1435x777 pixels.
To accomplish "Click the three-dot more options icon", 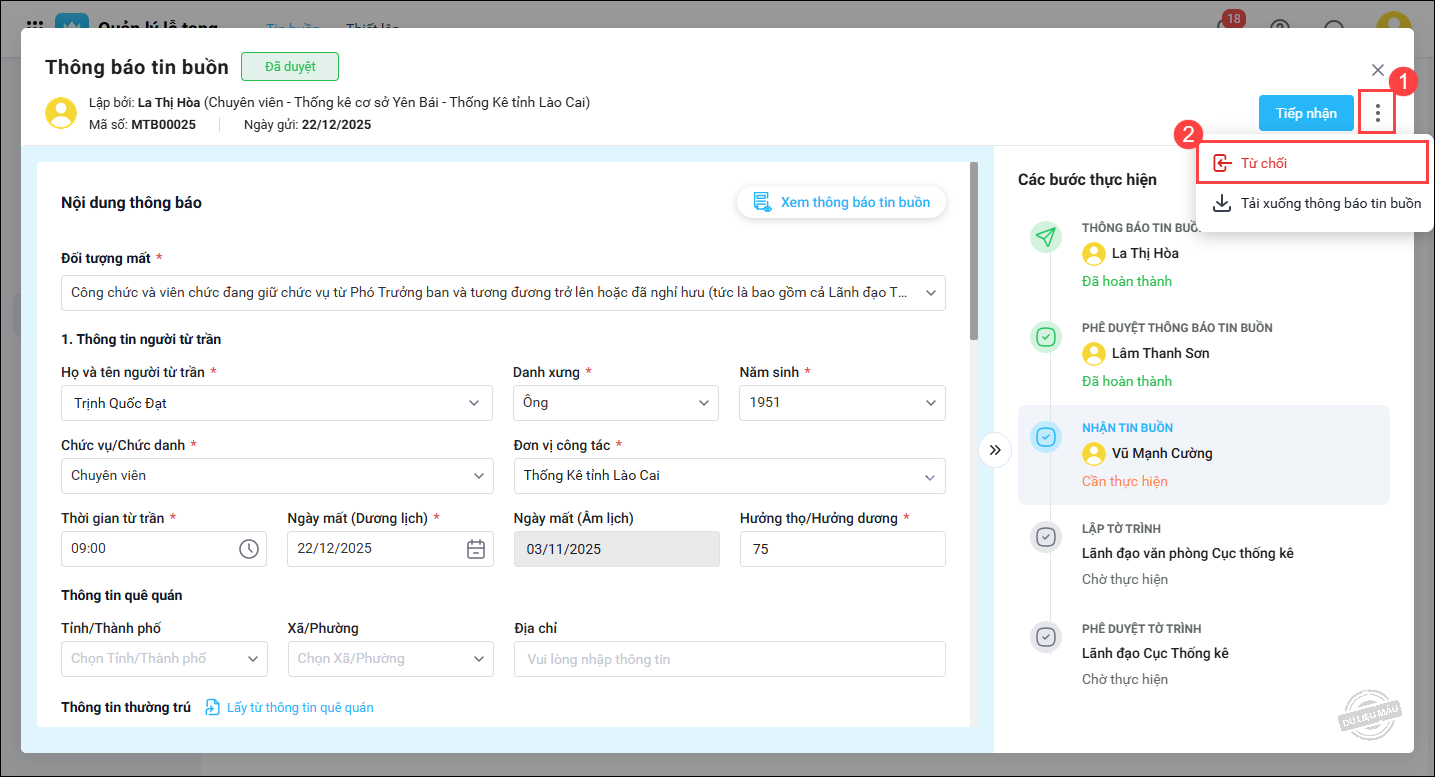I will [1377, 114].
